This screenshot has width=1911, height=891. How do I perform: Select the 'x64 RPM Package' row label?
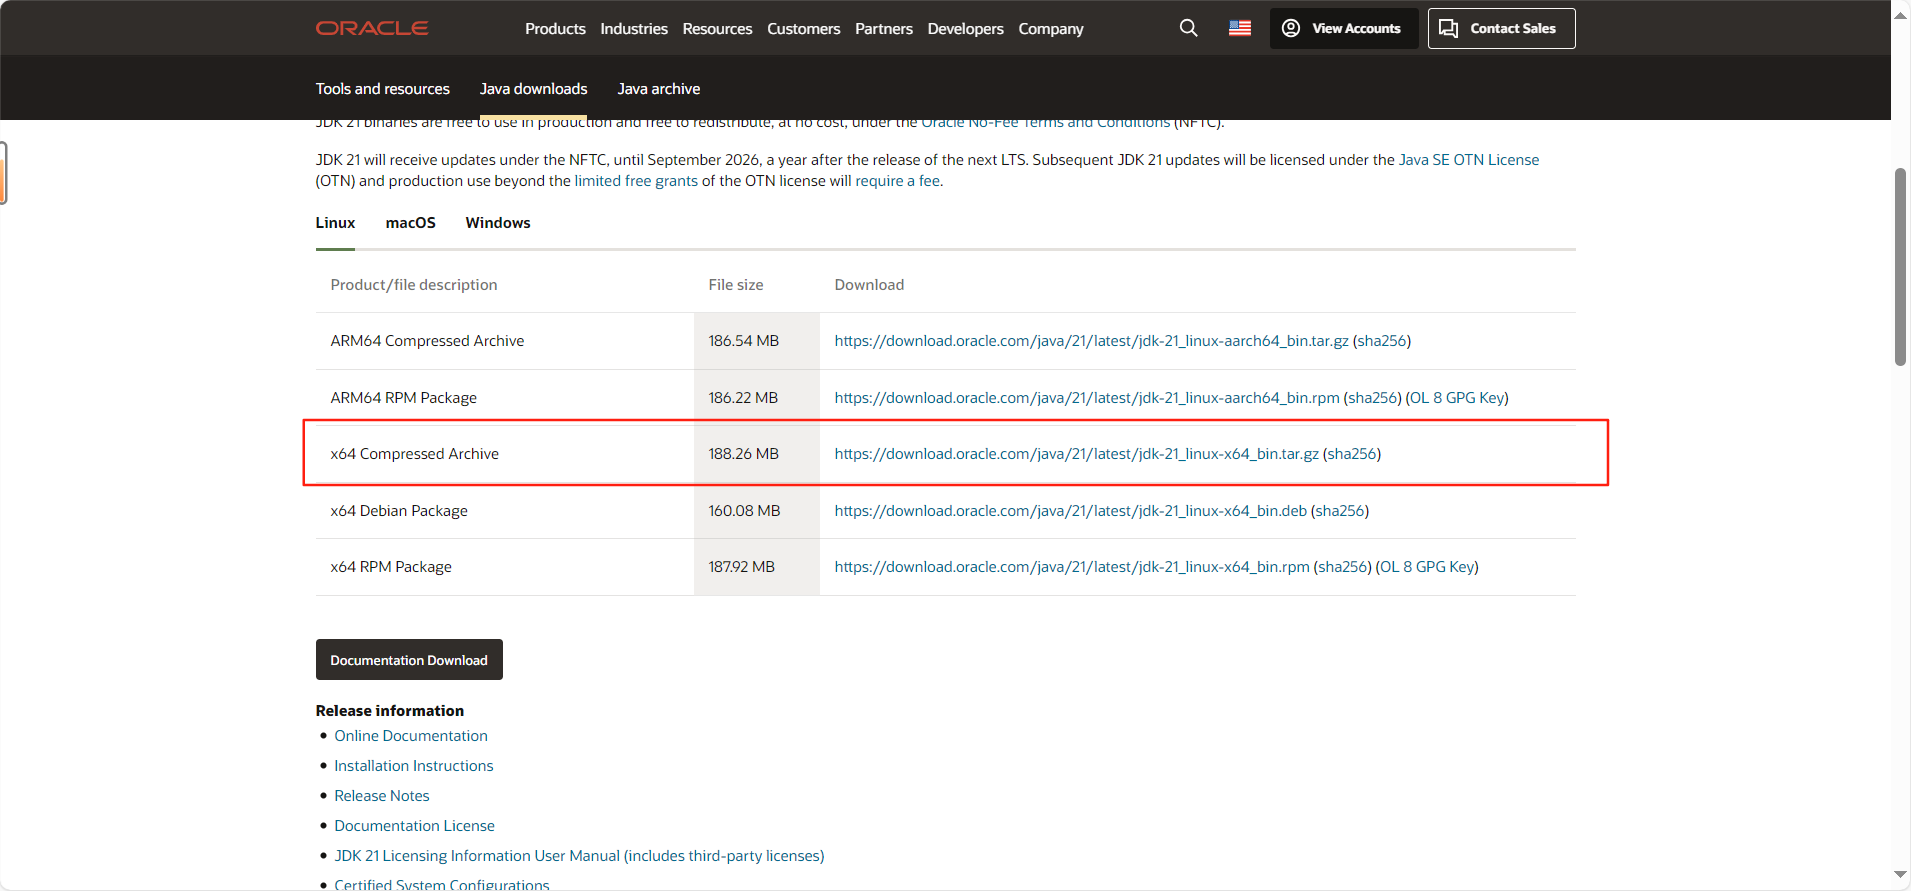pos(391,567)
